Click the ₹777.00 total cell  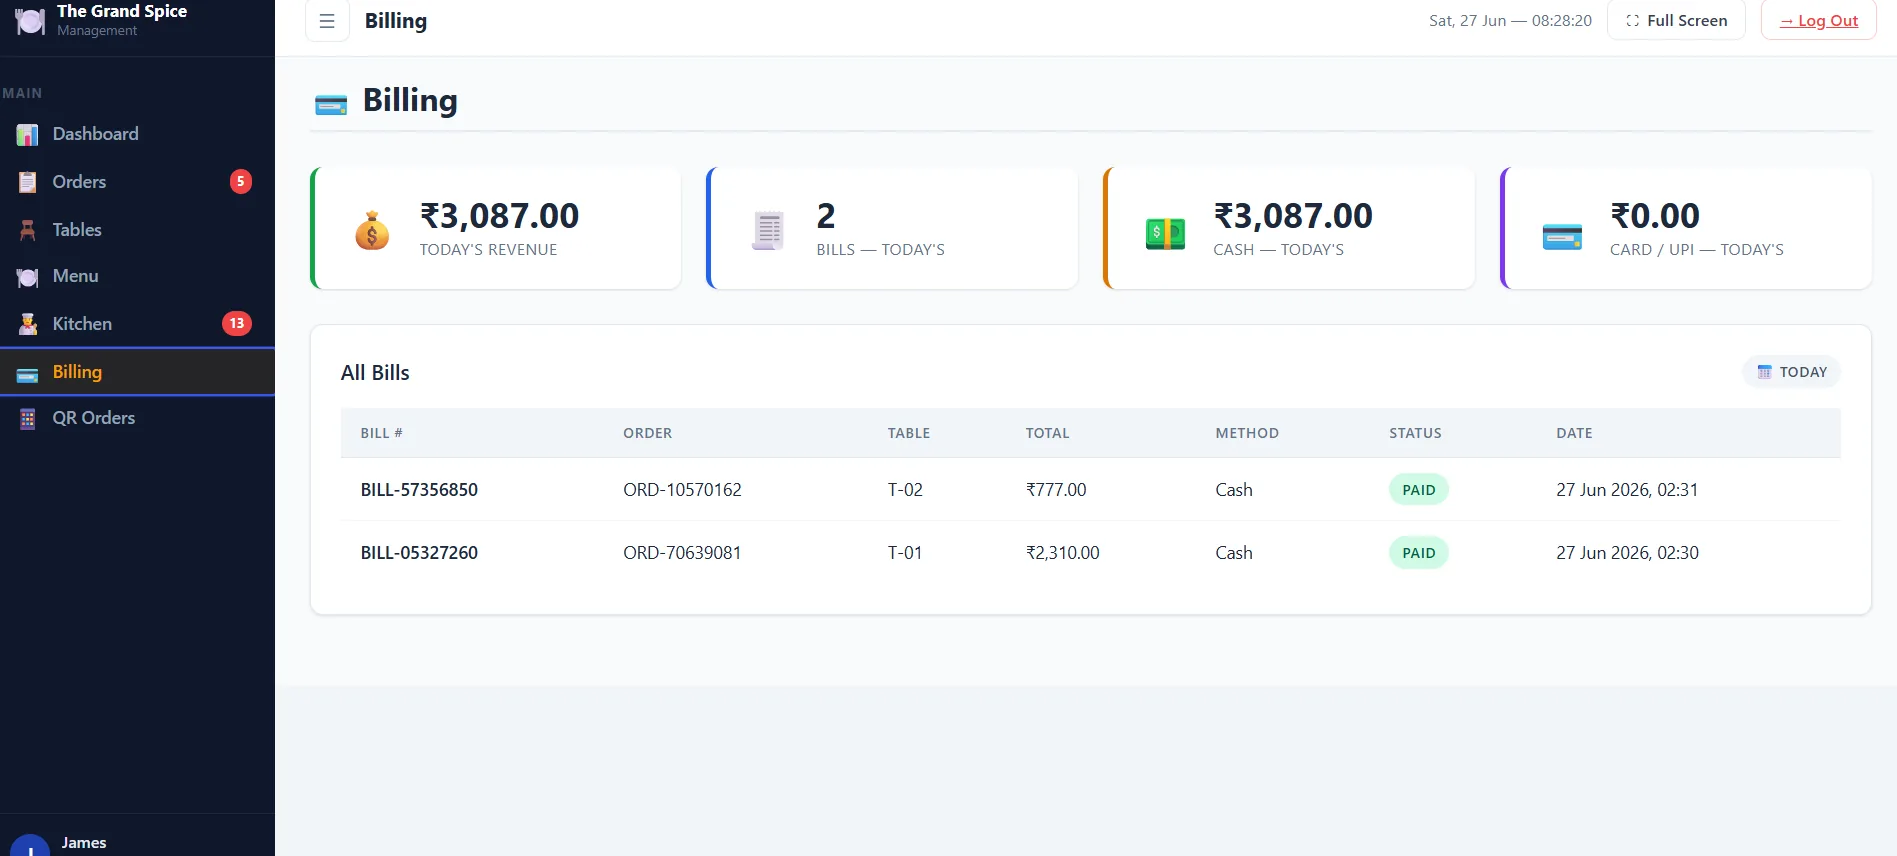1056,490
